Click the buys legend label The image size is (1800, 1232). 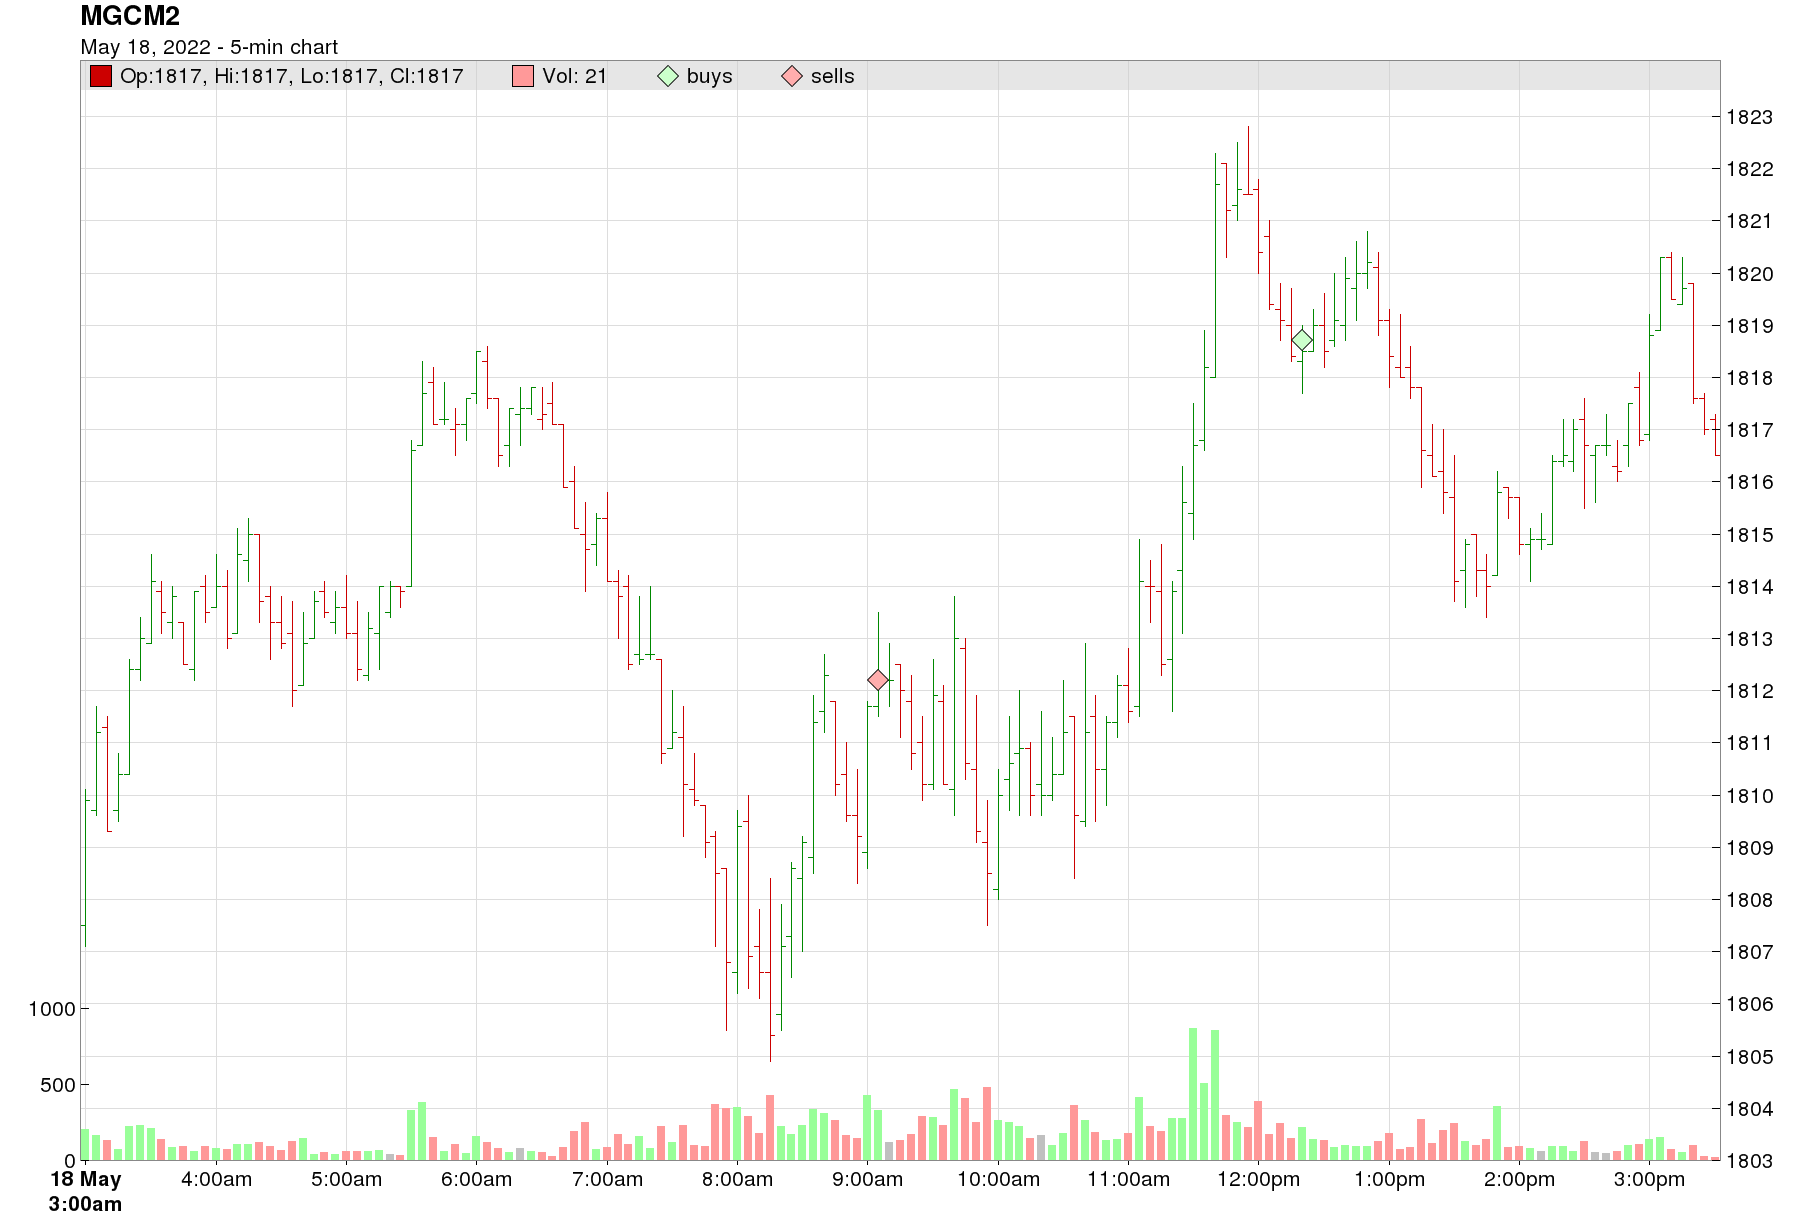(x=710, y=76)
